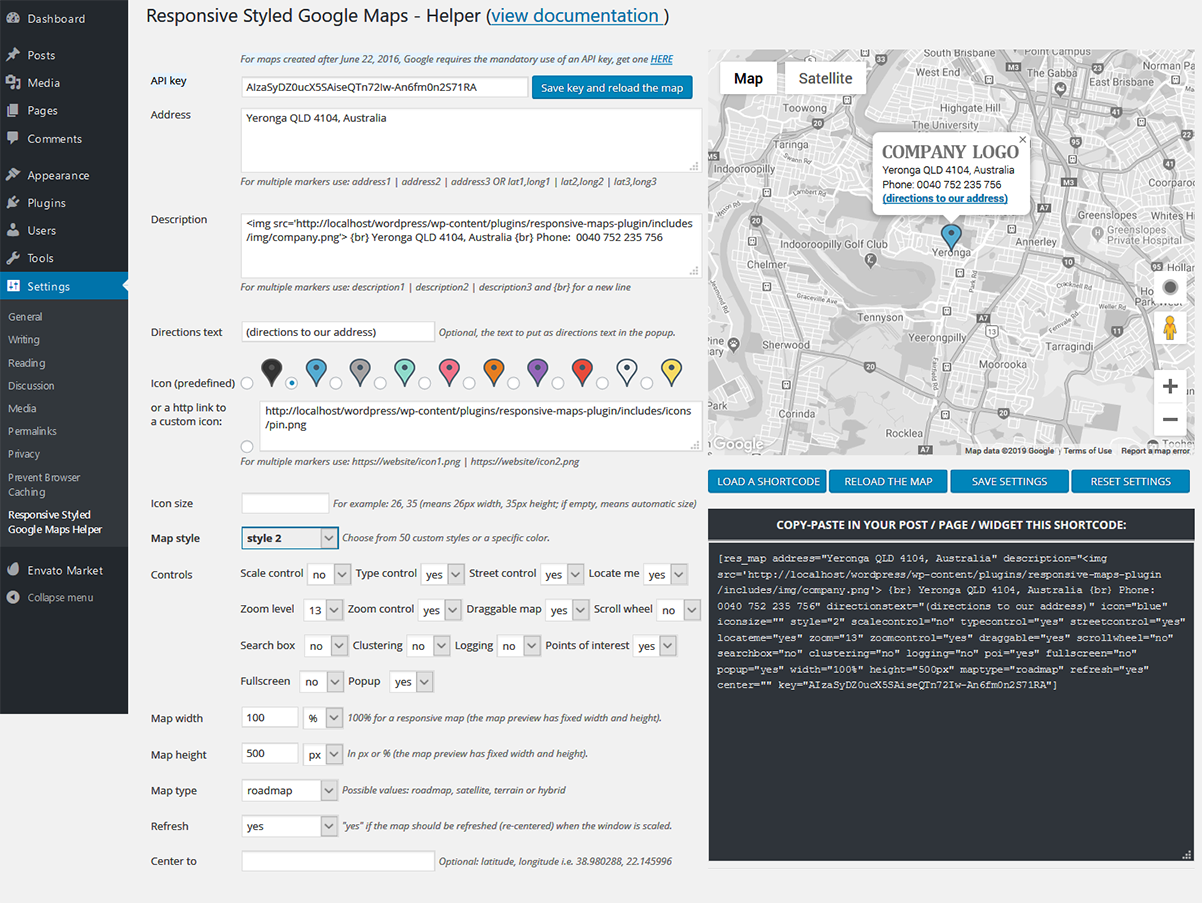Click the Icon size input field

coord(285,503)
